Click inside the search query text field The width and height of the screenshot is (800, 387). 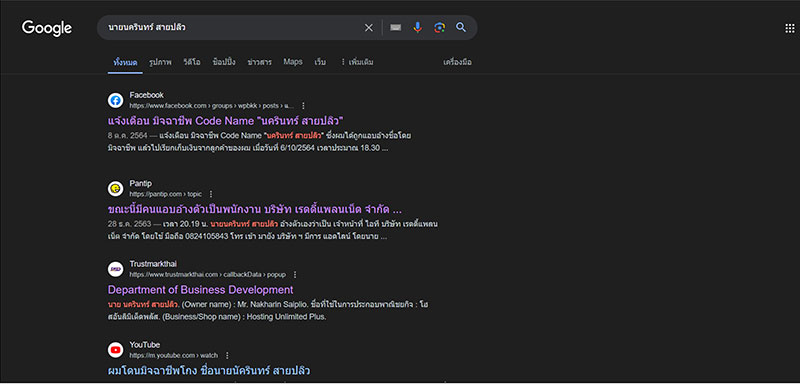tap(232, 28)
